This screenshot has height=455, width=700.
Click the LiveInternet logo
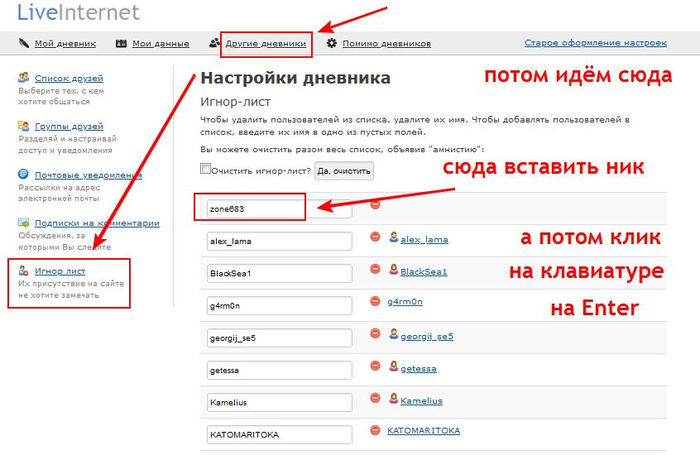(78, 12)
